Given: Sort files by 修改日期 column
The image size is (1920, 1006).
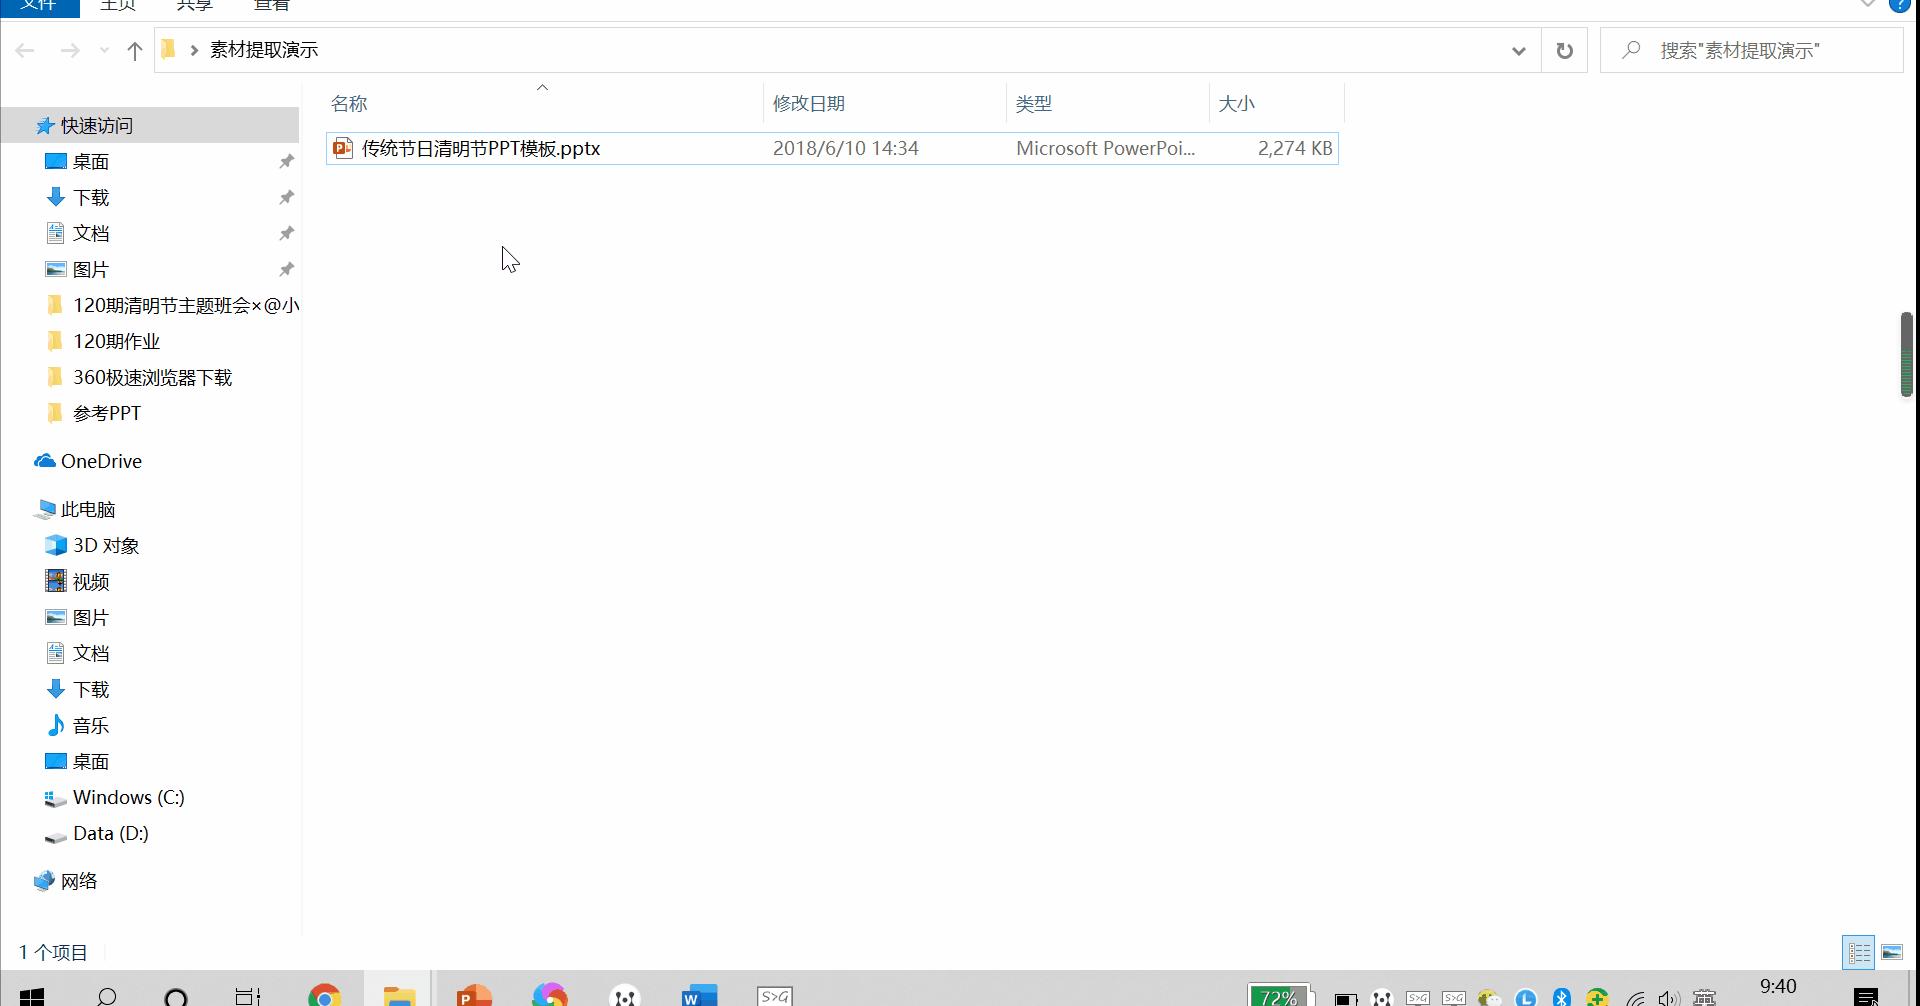Looking at the screenshot, I should tap(809, 104).
